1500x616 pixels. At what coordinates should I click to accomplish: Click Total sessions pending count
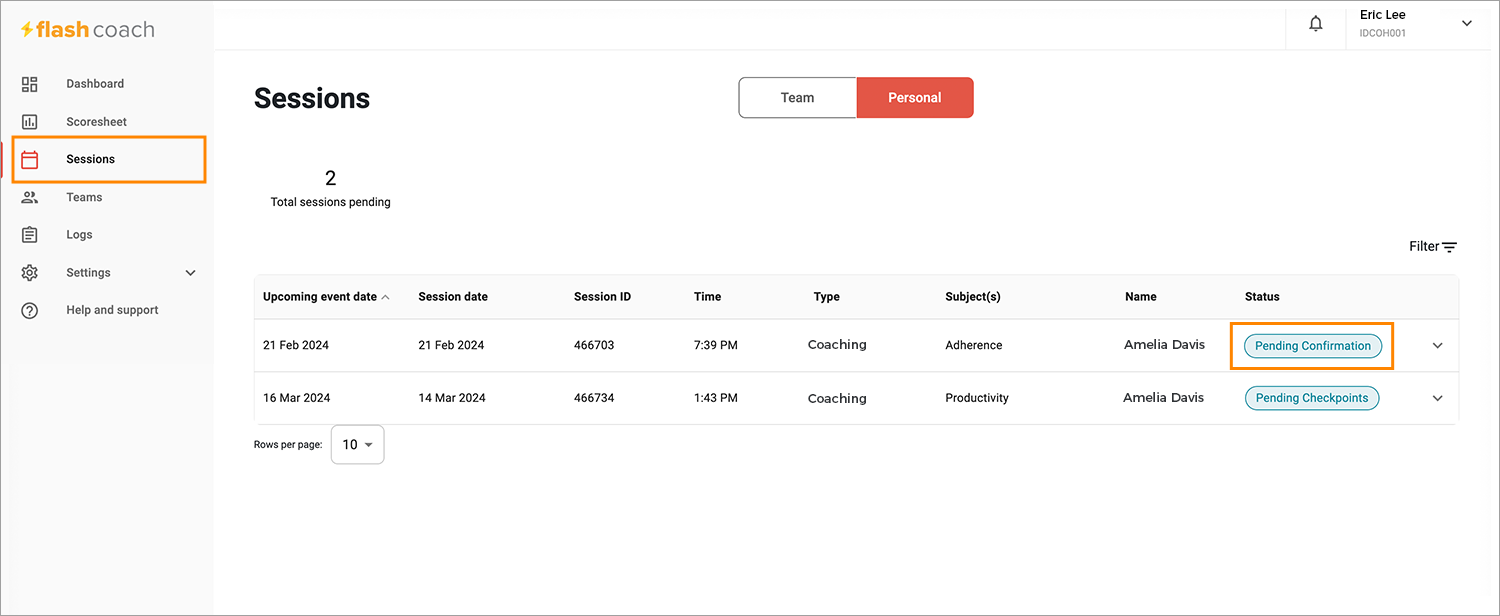(x=331, y=179)
